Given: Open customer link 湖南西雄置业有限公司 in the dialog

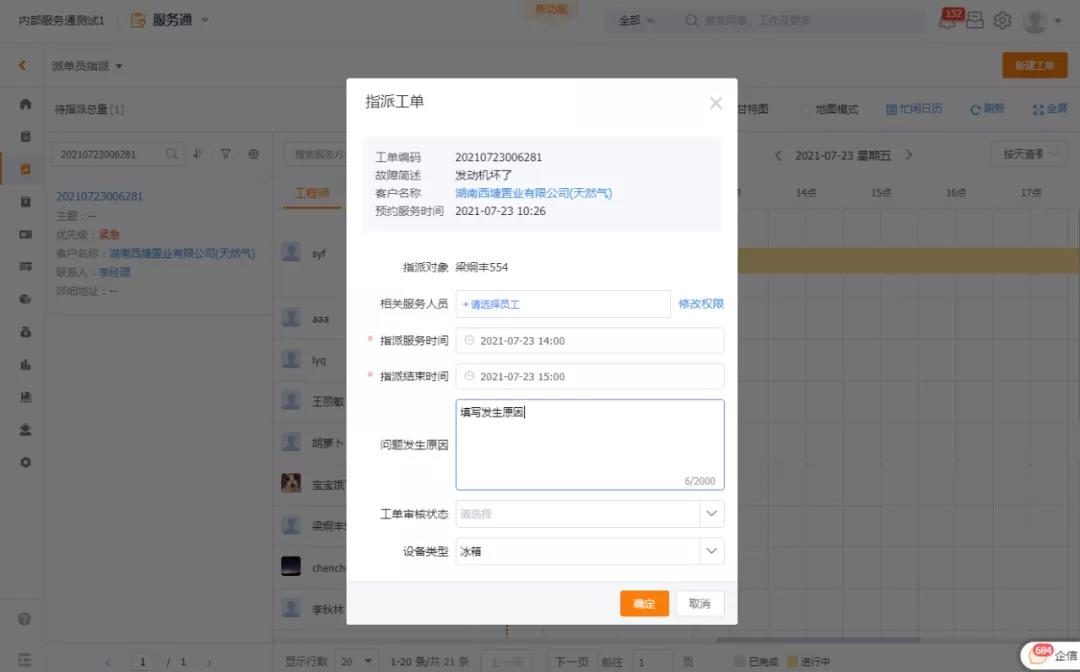Looking at the screenshot, I should (x=533, y=193).
